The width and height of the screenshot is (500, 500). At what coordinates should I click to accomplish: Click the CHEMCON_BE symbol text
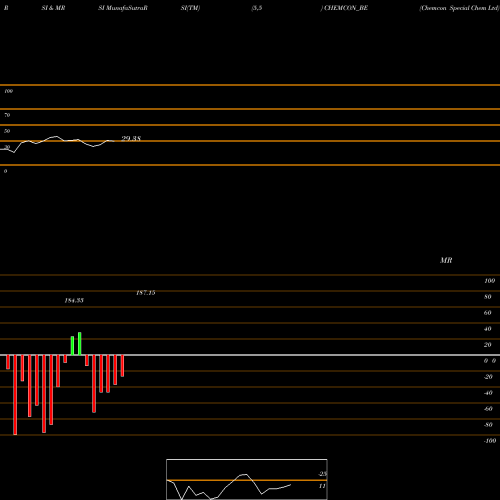(x=346, y=8)
